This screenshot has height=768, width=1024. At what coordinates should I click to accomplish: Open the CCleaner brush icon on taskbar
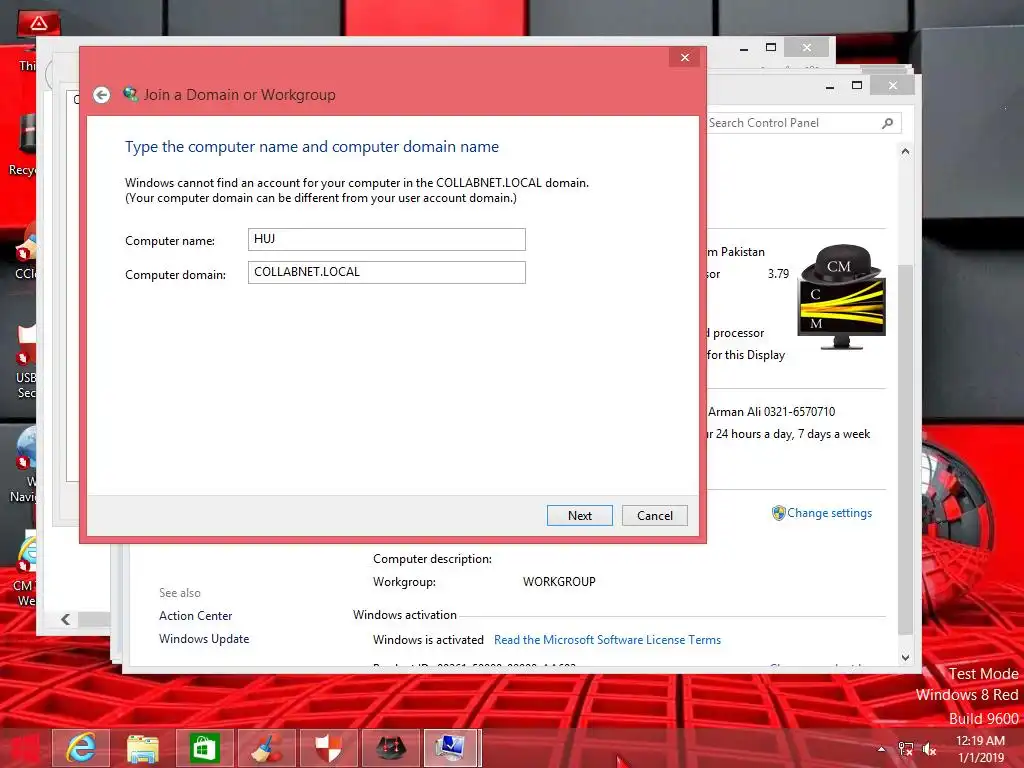pos(266,748)
